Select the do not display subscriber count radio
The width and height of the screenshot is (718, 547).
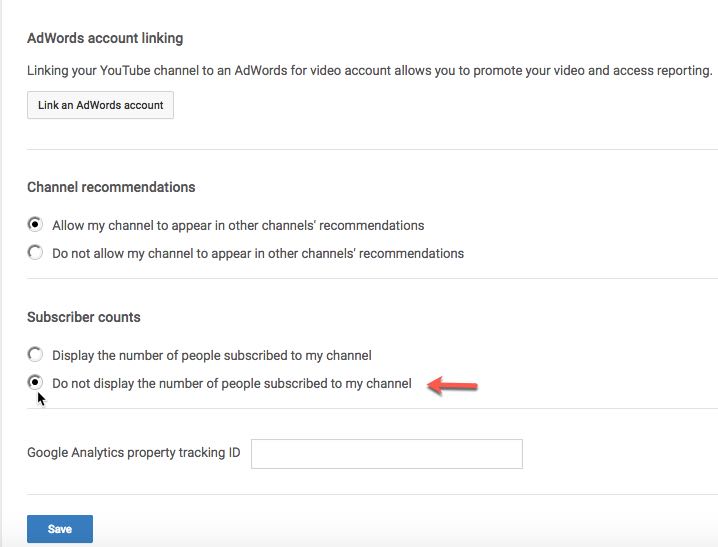[36, 383]
